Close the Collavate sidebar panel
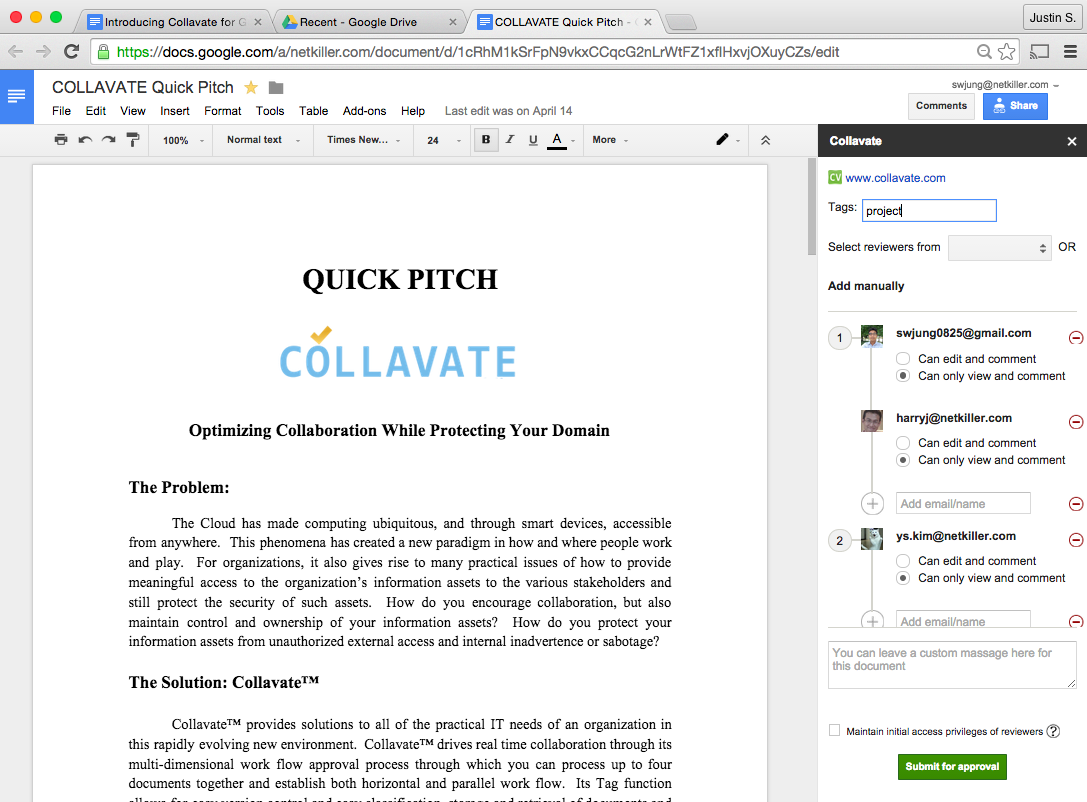This screenshot has width=1087, height=802. 1072,142
